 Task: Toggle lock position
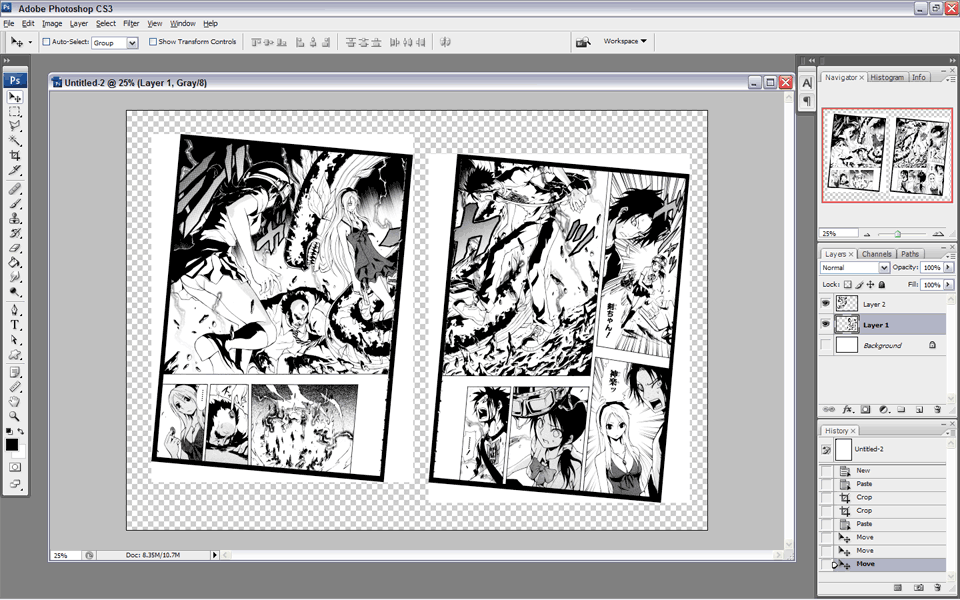click(x=871, y=285)
